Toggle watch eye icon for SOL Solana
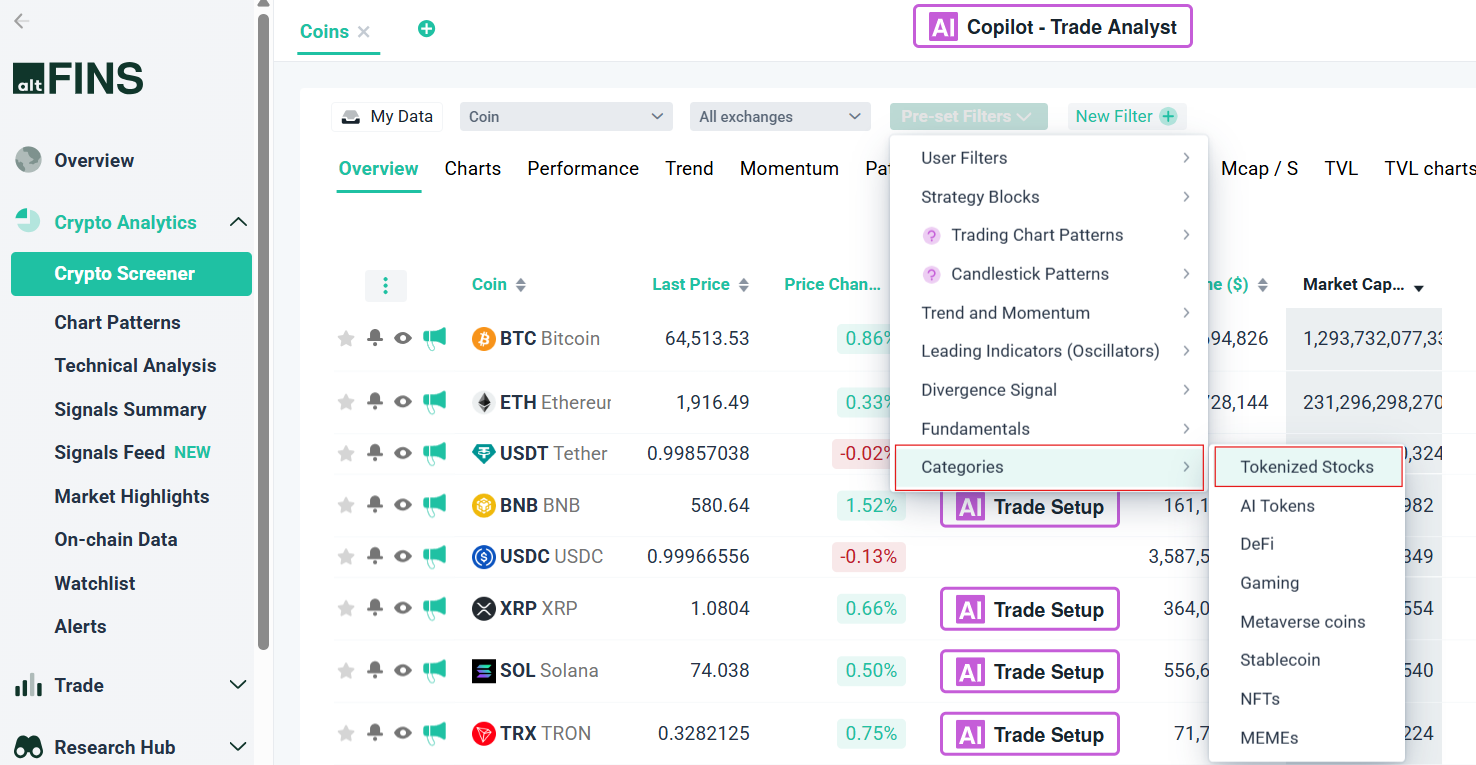 (x=403, y=670)
